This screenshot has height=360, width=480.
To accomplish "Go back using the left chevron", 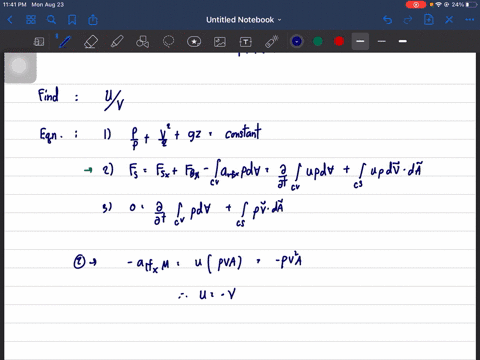I will click(10, 20).
